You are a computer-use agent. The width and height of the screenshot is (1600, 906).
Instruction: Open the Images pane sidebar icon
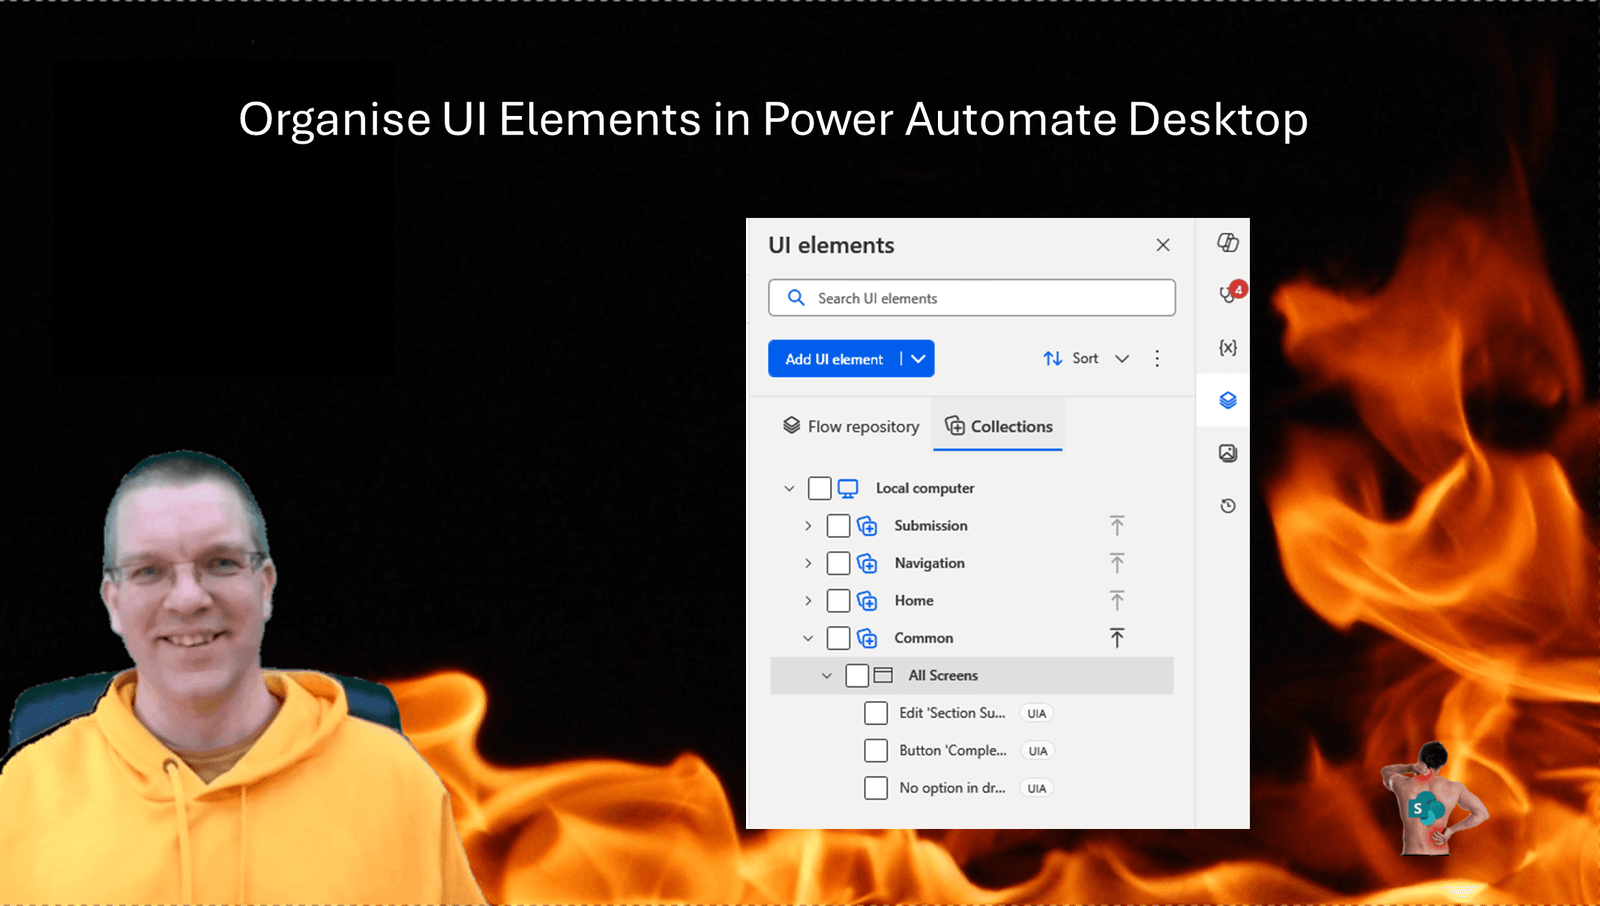(x=1228, y=453)
